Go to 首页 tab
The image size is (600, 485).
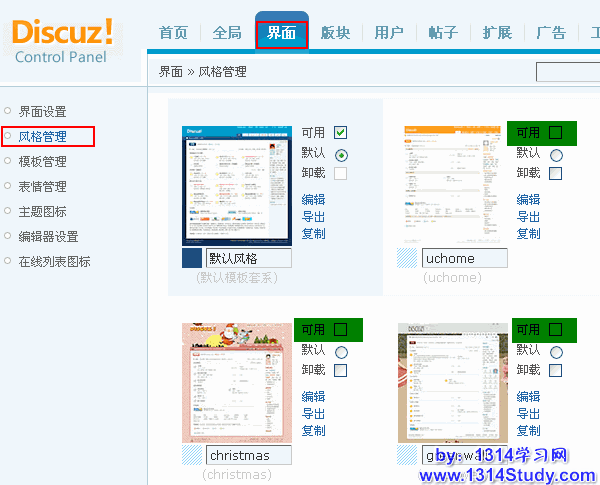(x=173, y=32)
